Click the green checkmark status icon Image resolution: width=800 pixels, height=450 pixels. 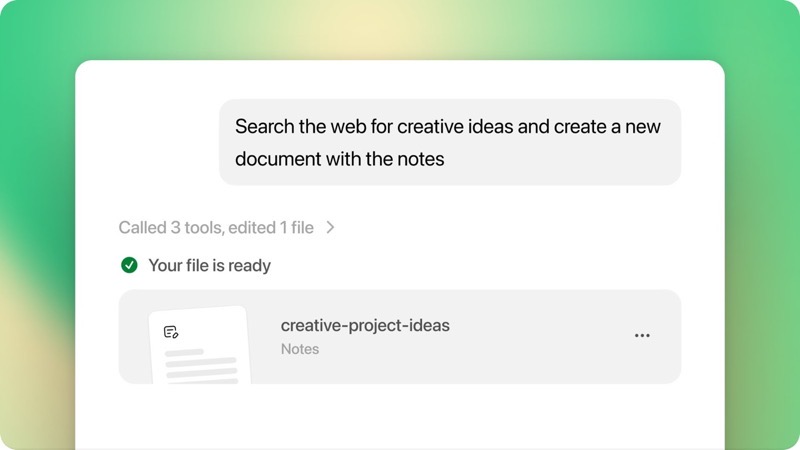[129, 265]
